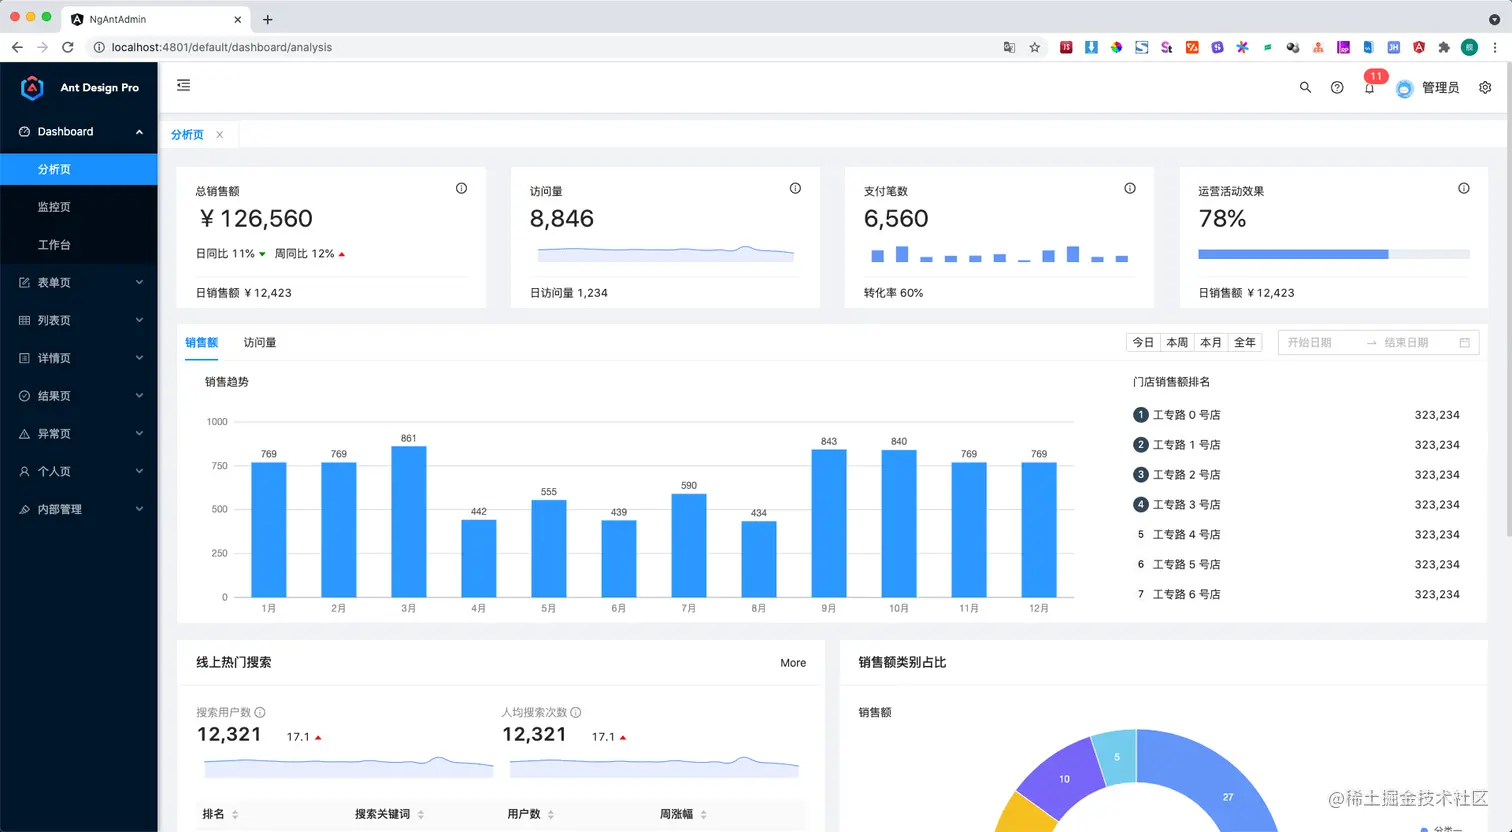Viewport: 1512px width, 832px height.
Task: Open the notification bell with badge 11
Action: point(1370,88)
